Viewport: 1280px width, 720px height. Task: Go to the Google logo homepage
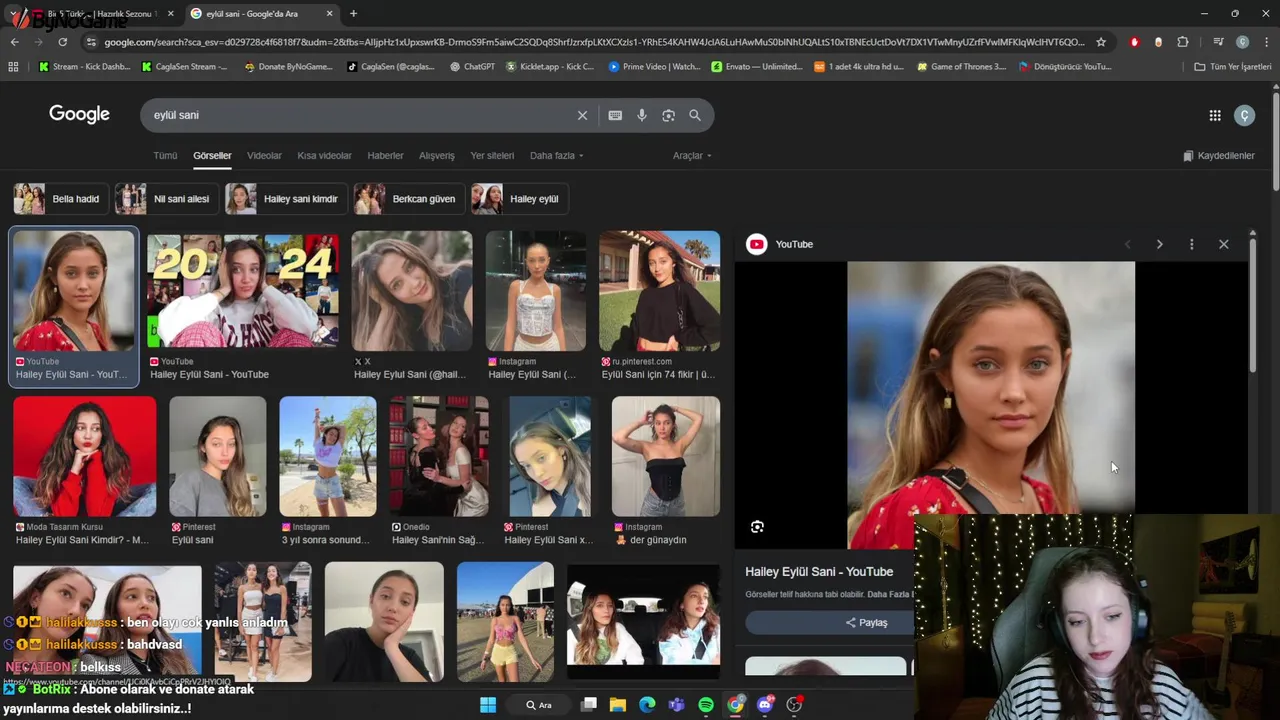click(79, 114)
